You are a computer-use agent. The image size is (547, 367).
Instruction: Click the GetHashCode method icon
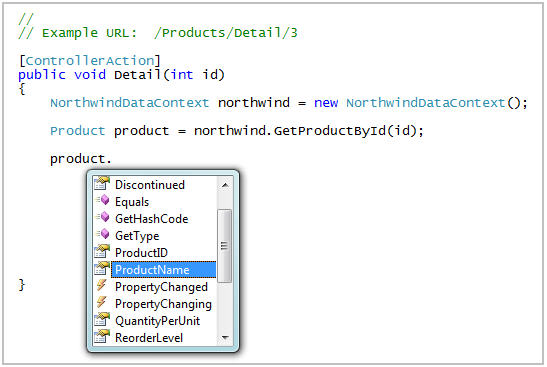click(x=103, y=217)
